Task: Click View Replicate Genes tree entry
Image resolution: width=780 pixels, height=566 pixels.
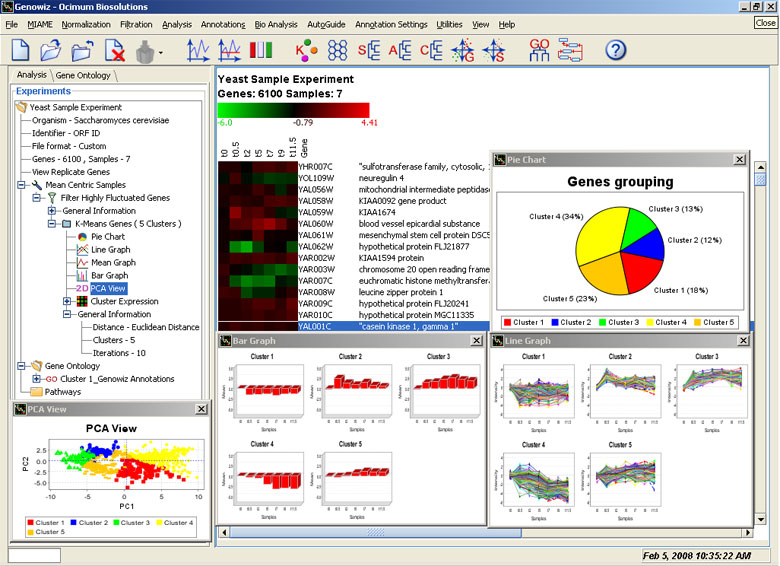Action: tap(71, 172)
